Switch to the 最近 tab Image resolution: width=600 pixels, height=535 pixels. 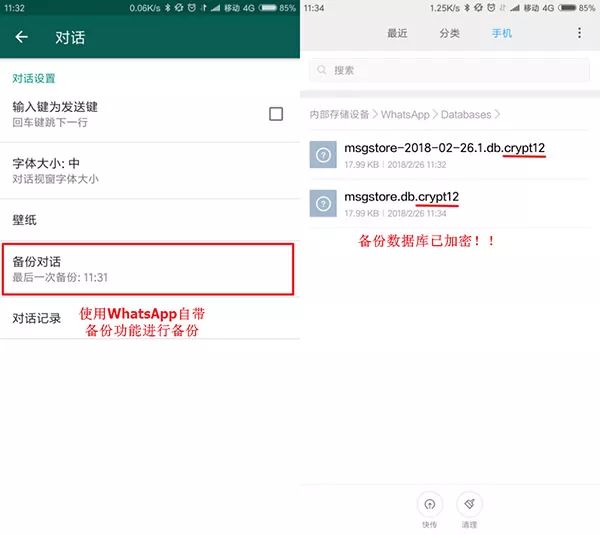(397, 33)
